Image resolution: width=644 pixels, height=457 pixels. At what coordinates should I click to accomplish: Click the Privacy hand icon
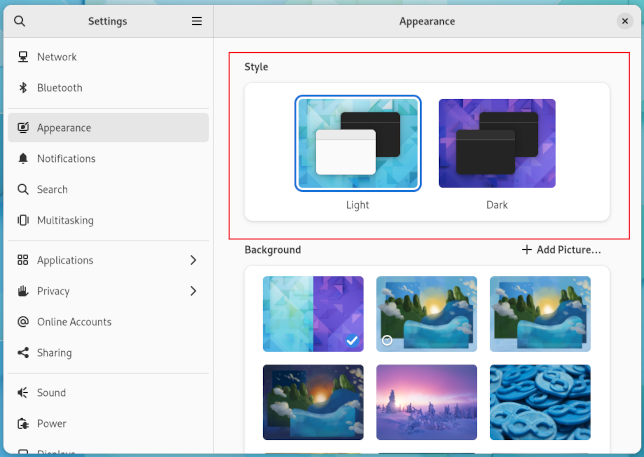(23, 291)
